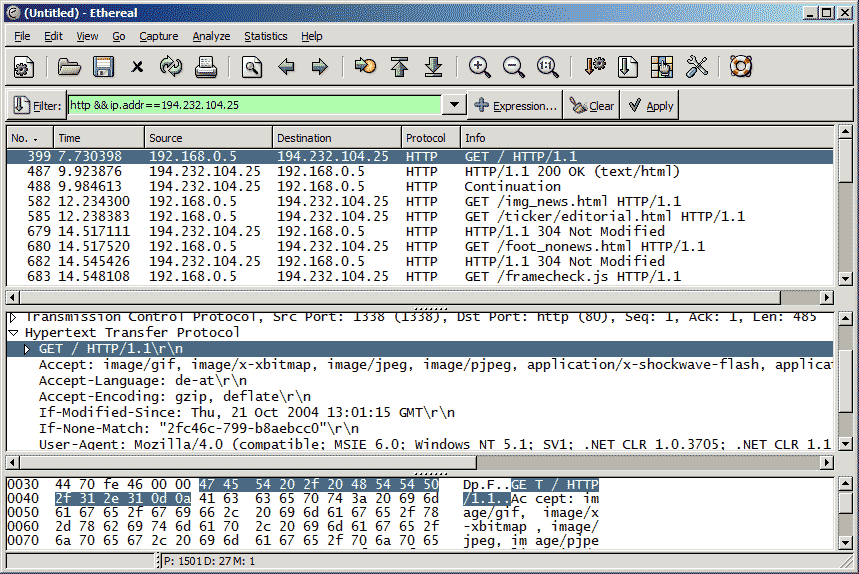
Task: Open the File menu
Action: pyautogui.click(x=22, y=36)
